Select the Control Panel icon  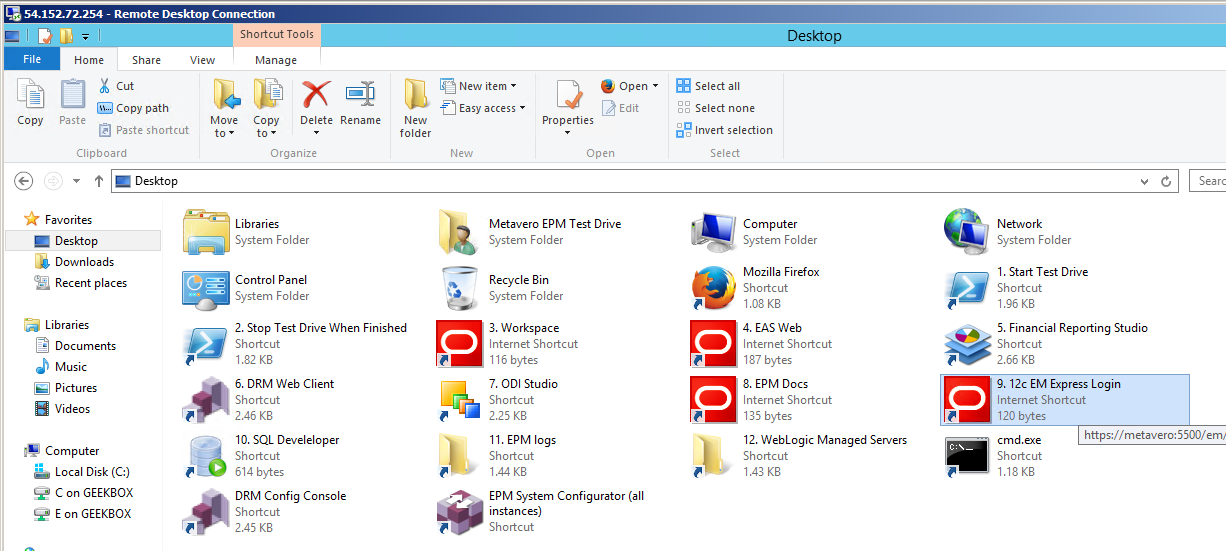[206, 288]
